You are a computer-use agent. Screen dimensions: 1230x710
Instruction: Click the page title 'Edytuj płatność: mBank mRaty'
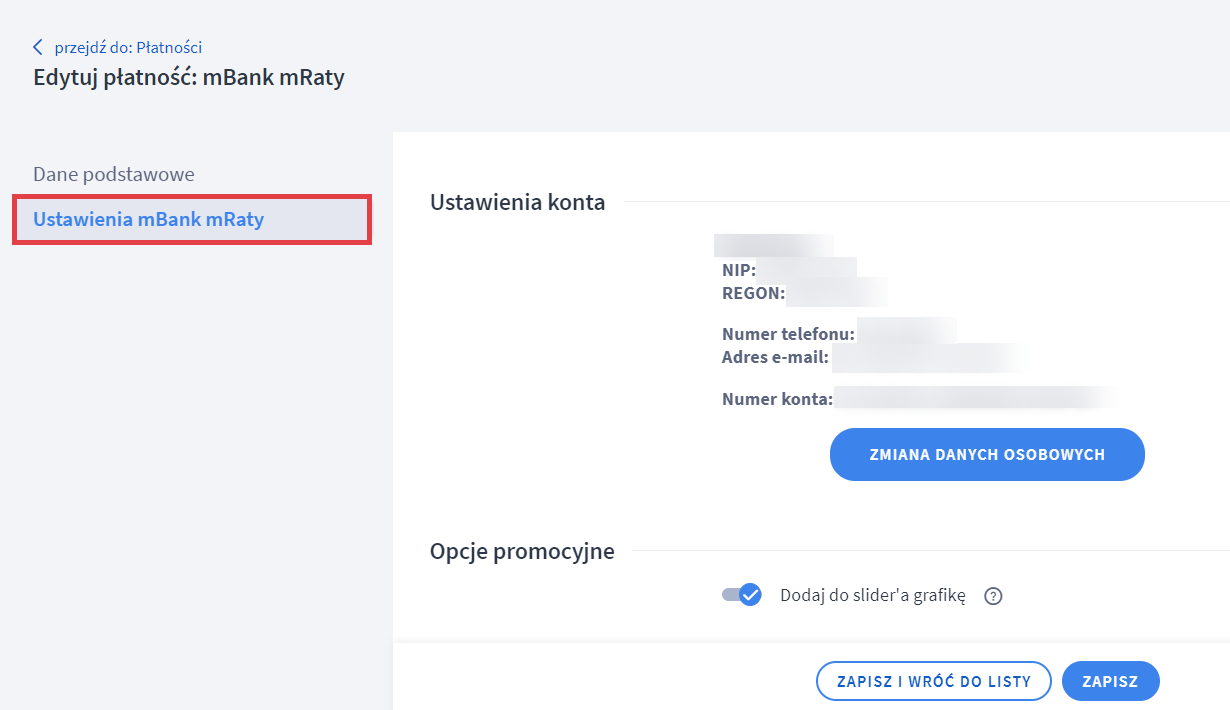[x=189, y=77]
